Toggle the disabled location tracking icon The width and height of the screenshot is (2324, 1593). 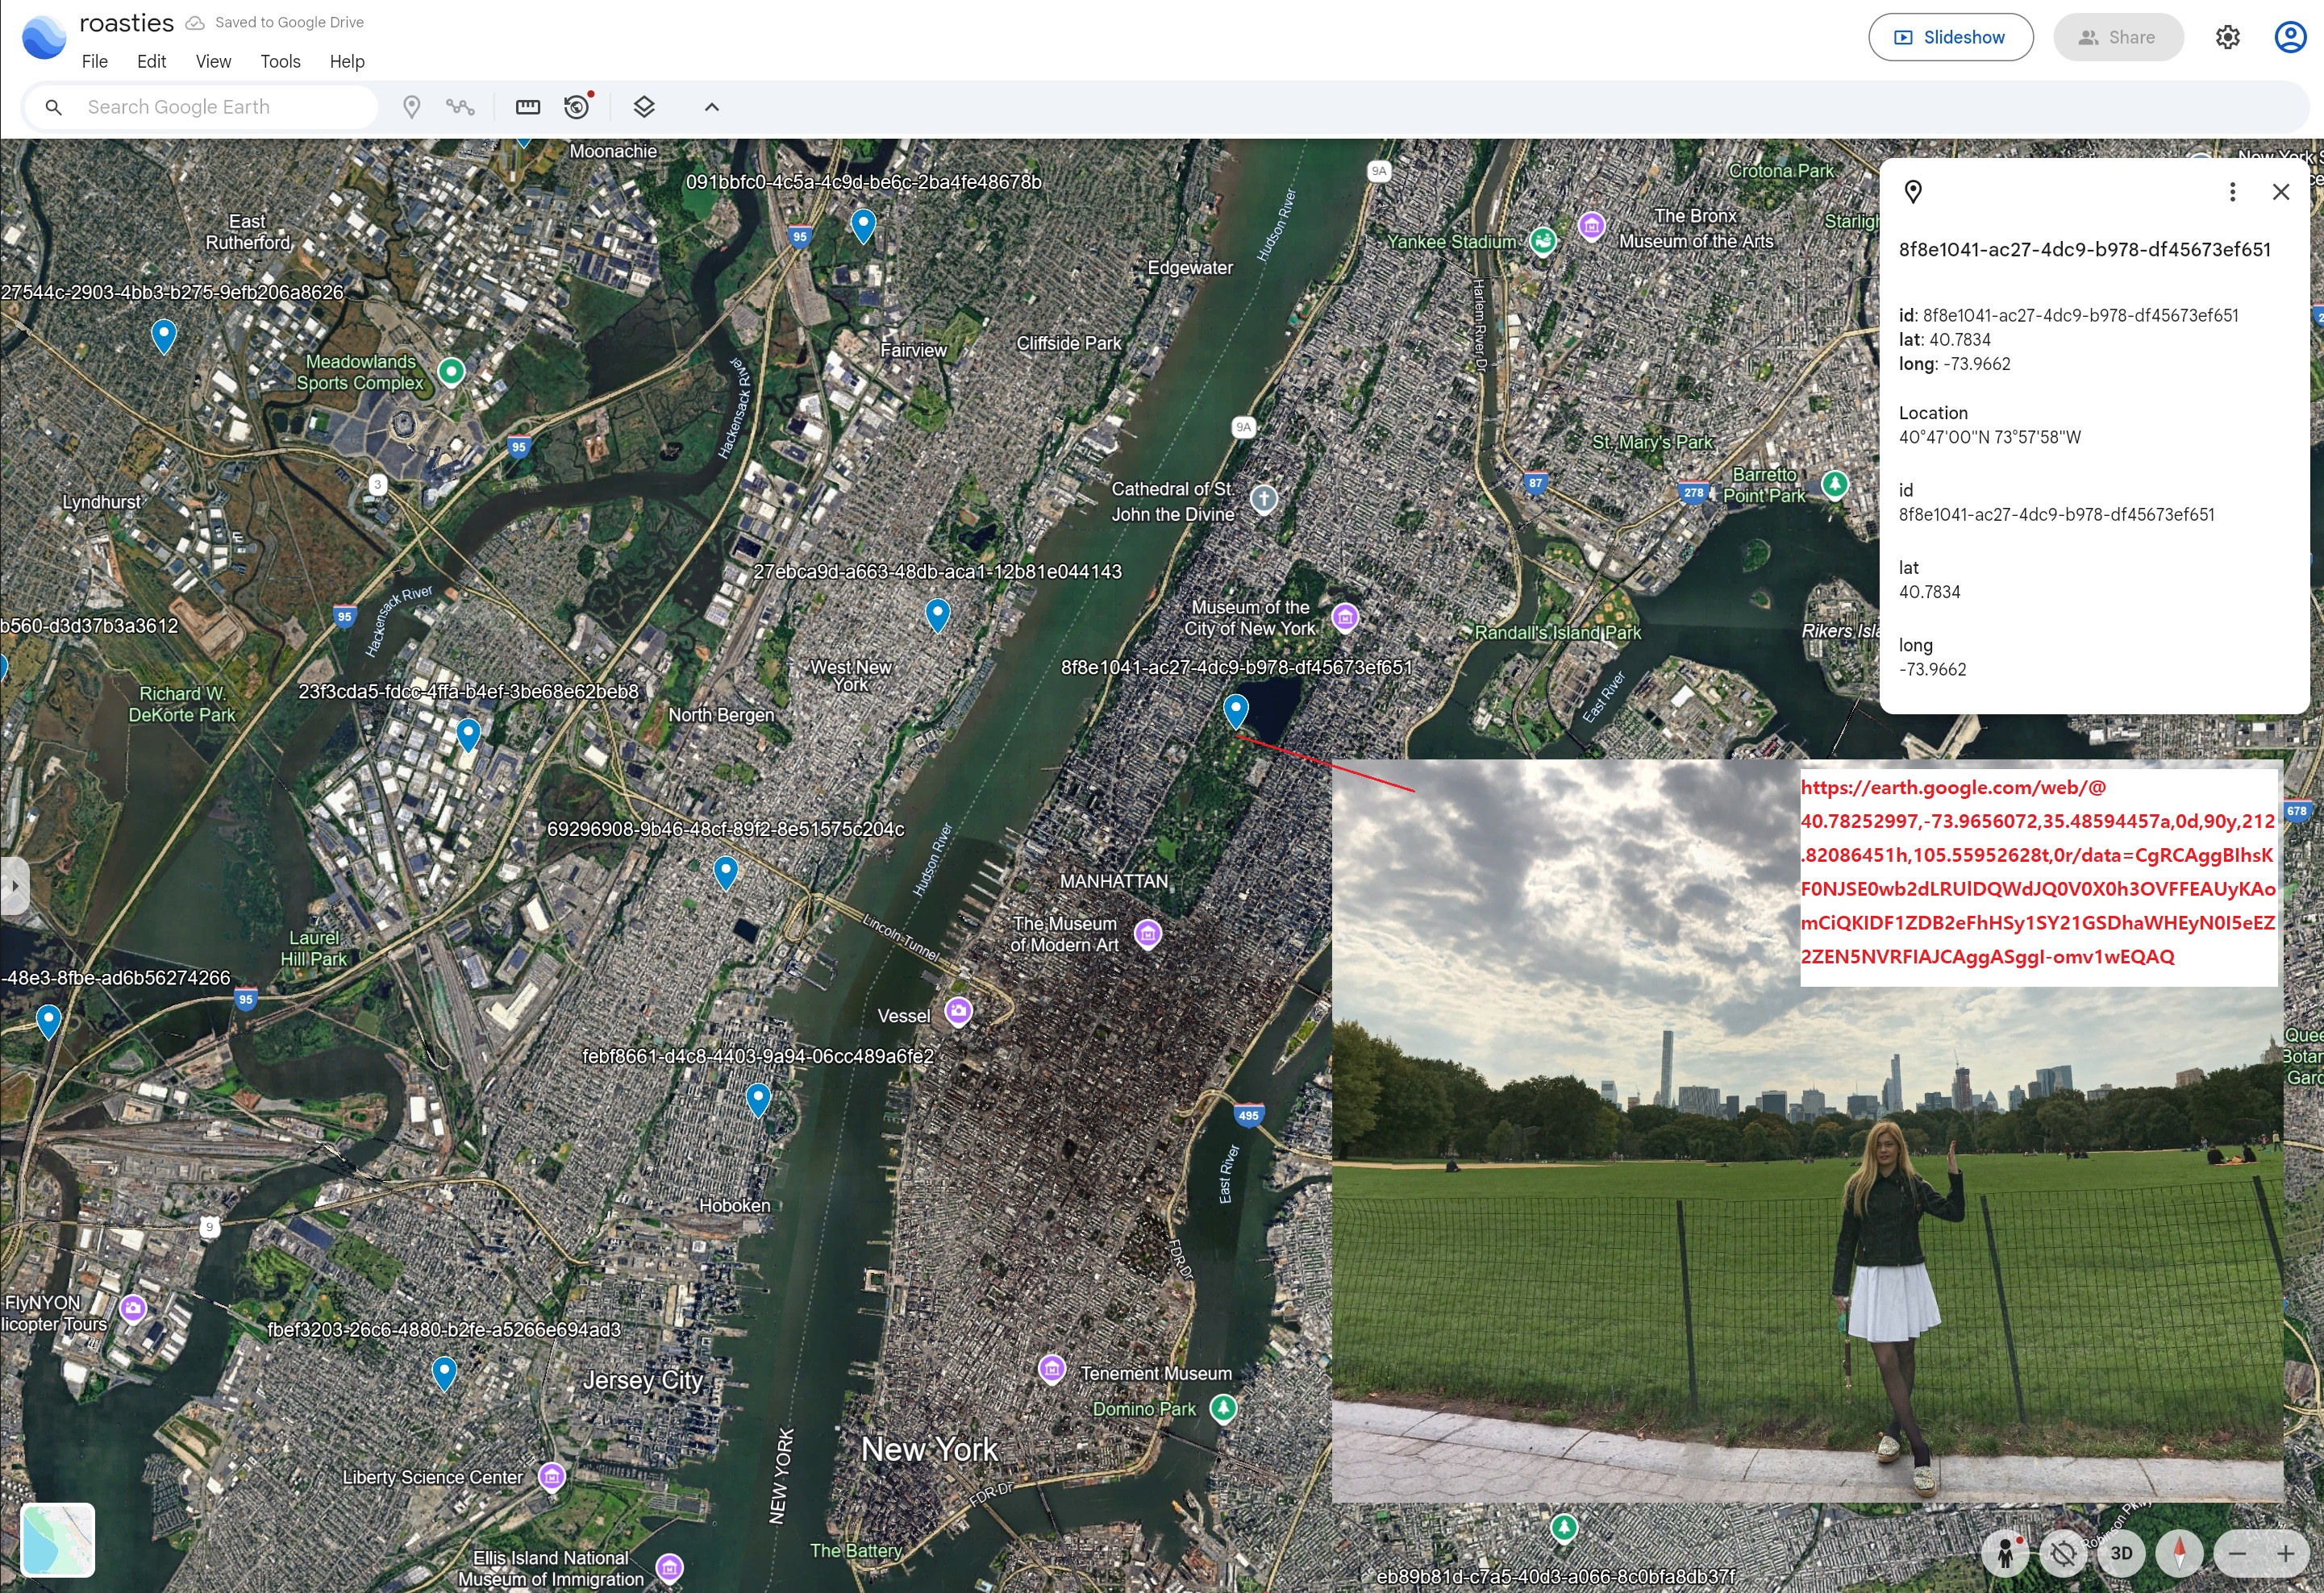2062,1554
